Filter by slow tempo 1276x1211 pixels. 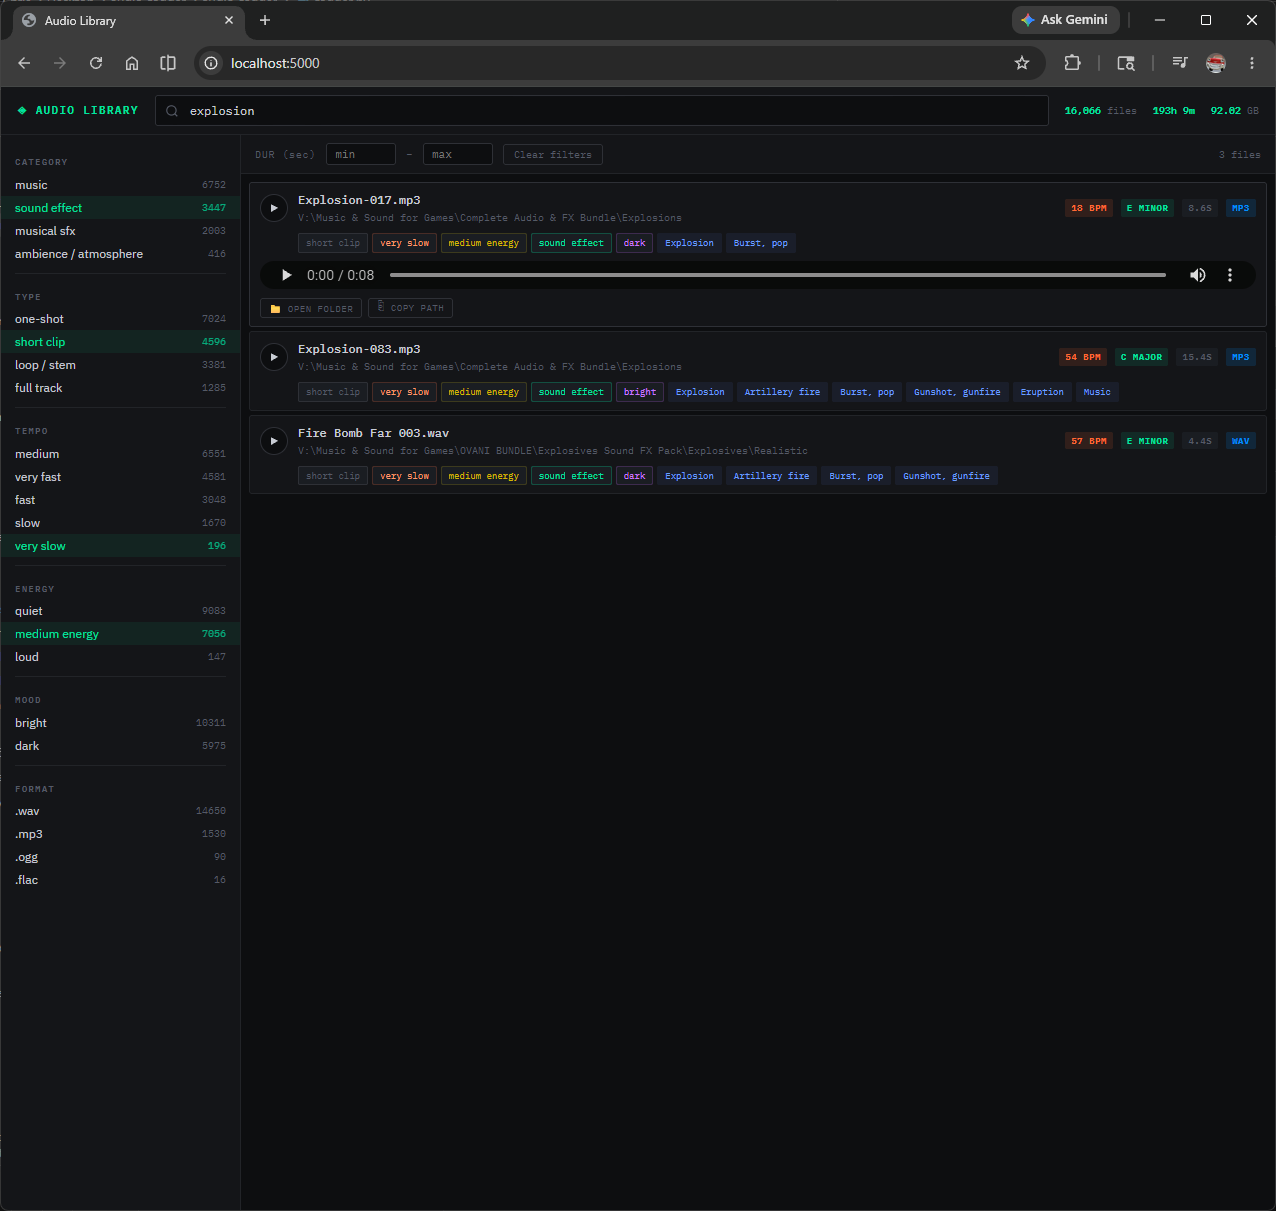click(120, 523)
